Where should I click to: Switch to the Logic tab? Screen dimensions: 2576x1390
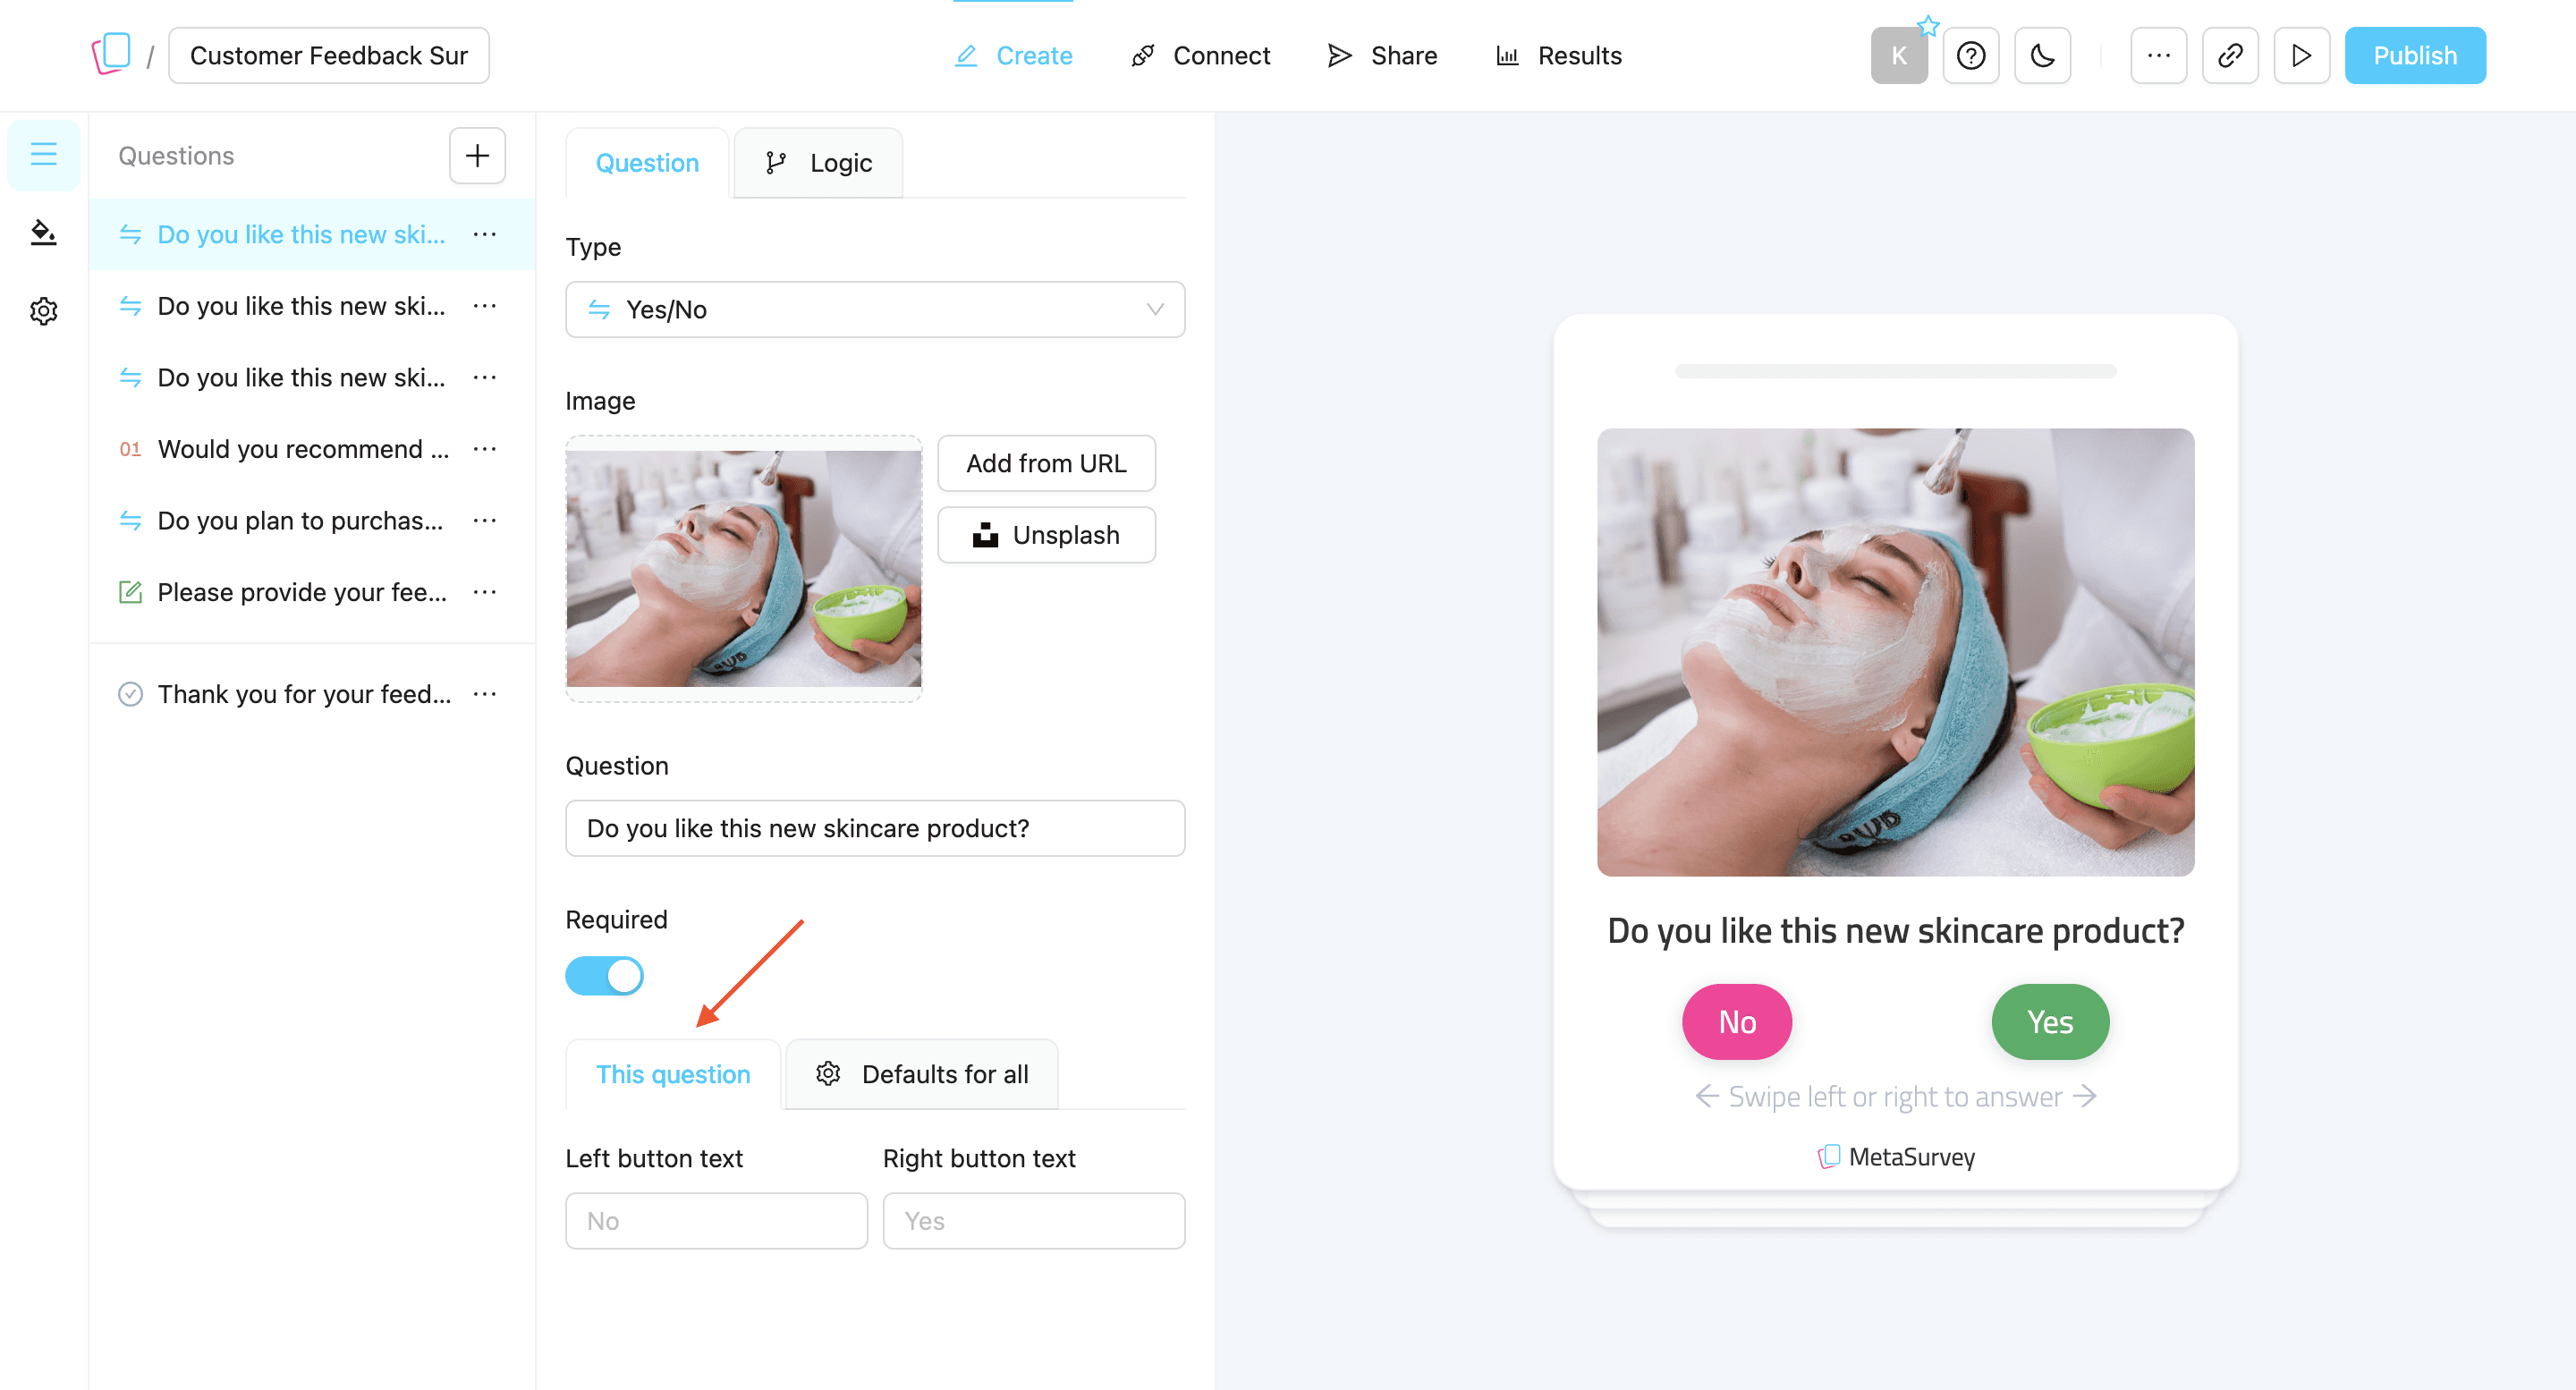(818, 163)
